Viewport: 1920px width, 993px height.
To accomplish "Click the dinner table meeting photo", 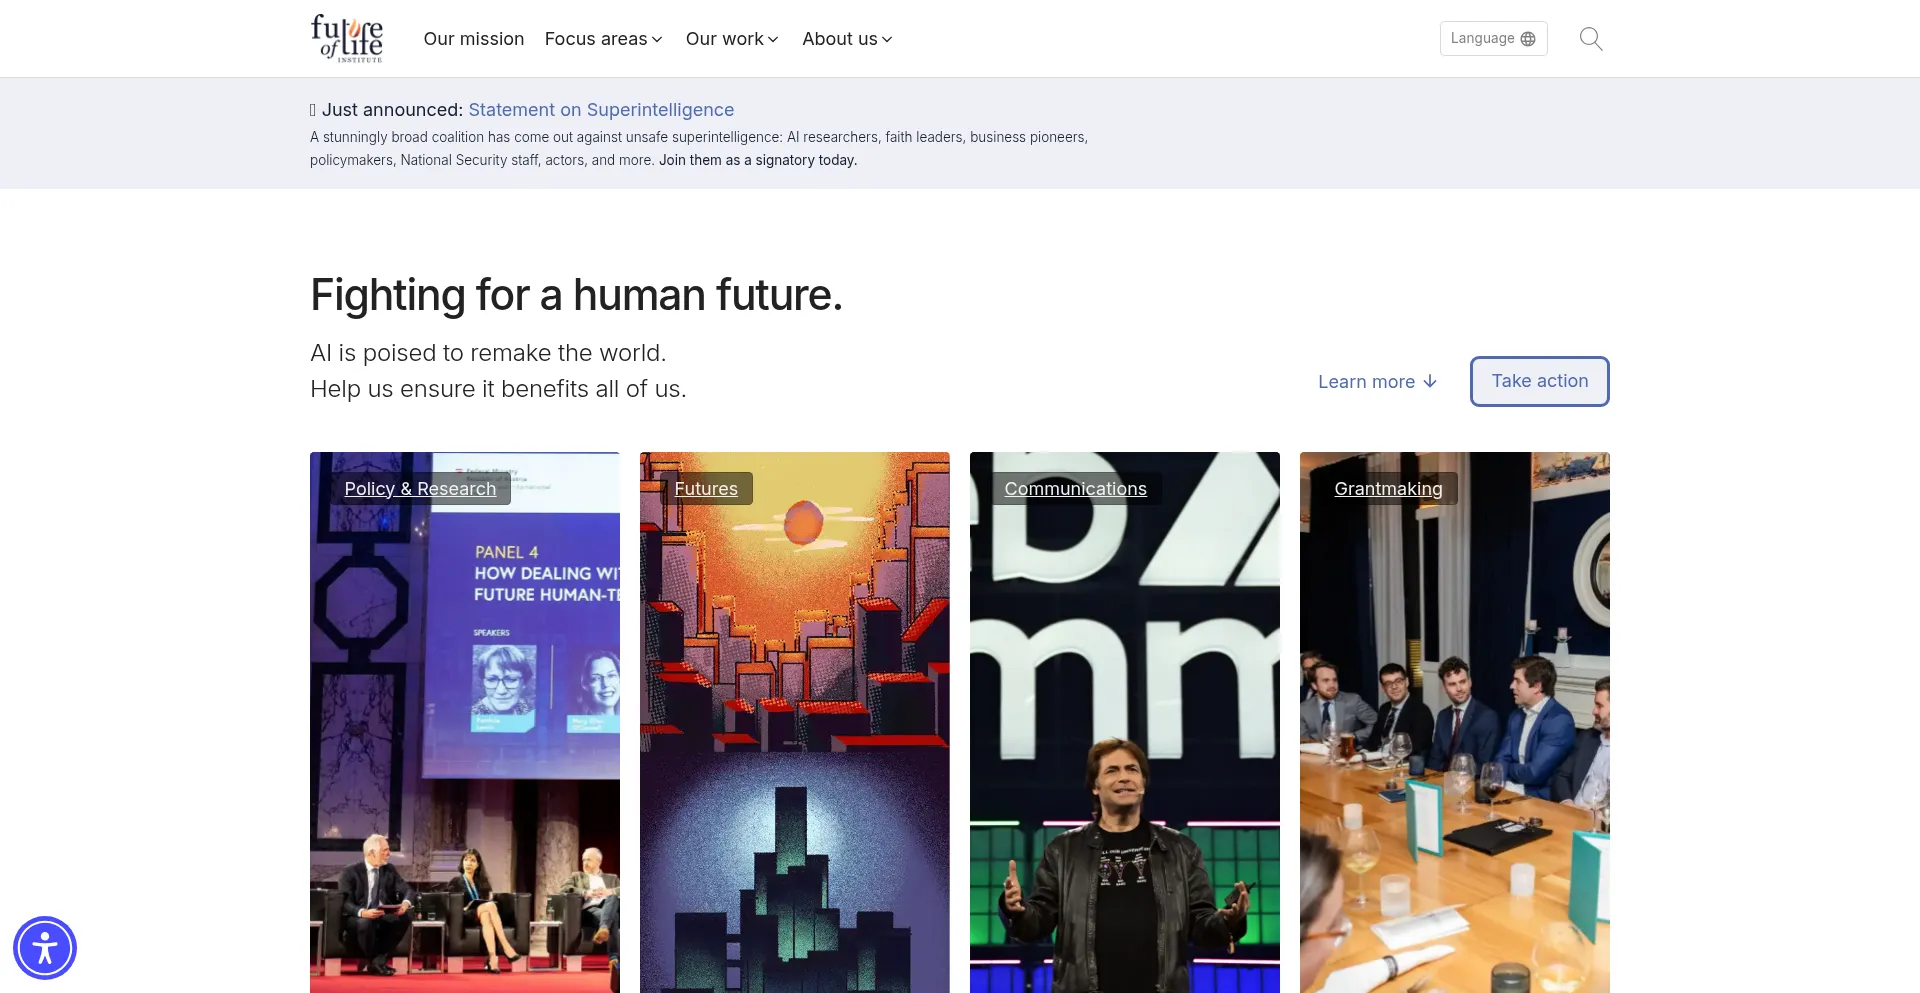I will tap(1454, 750).
